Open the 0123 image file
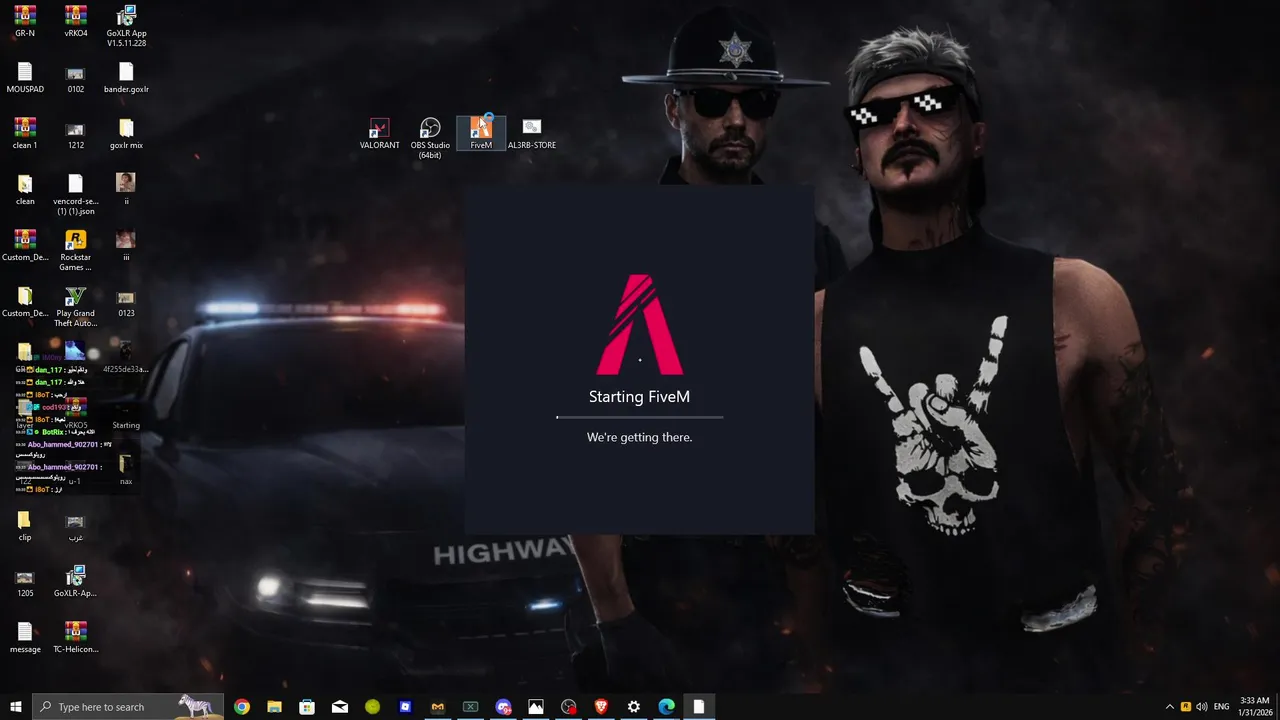This screenshot has width=1280, height=720. coord(126,302)
